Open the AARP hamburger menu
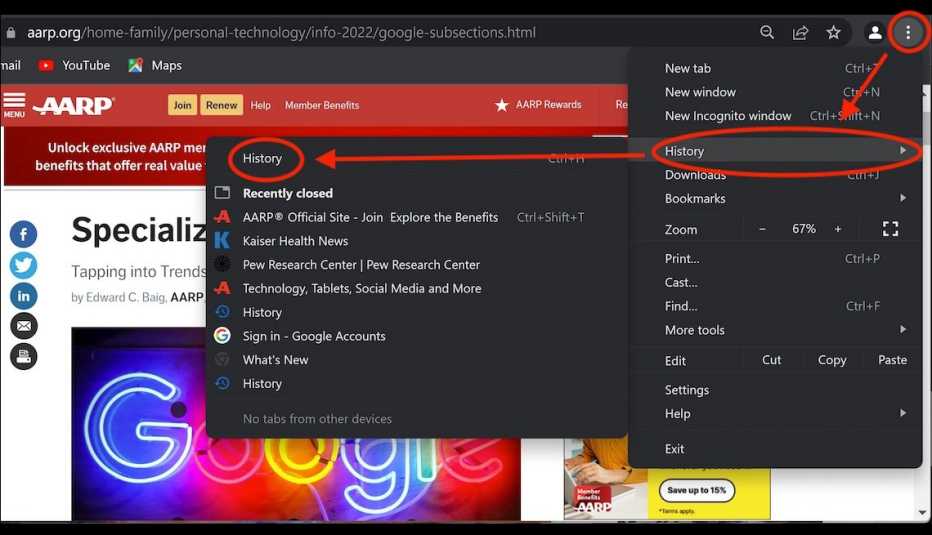Image resolution: width=932 pixels, height=535 pixels. (x=14, y=105)
